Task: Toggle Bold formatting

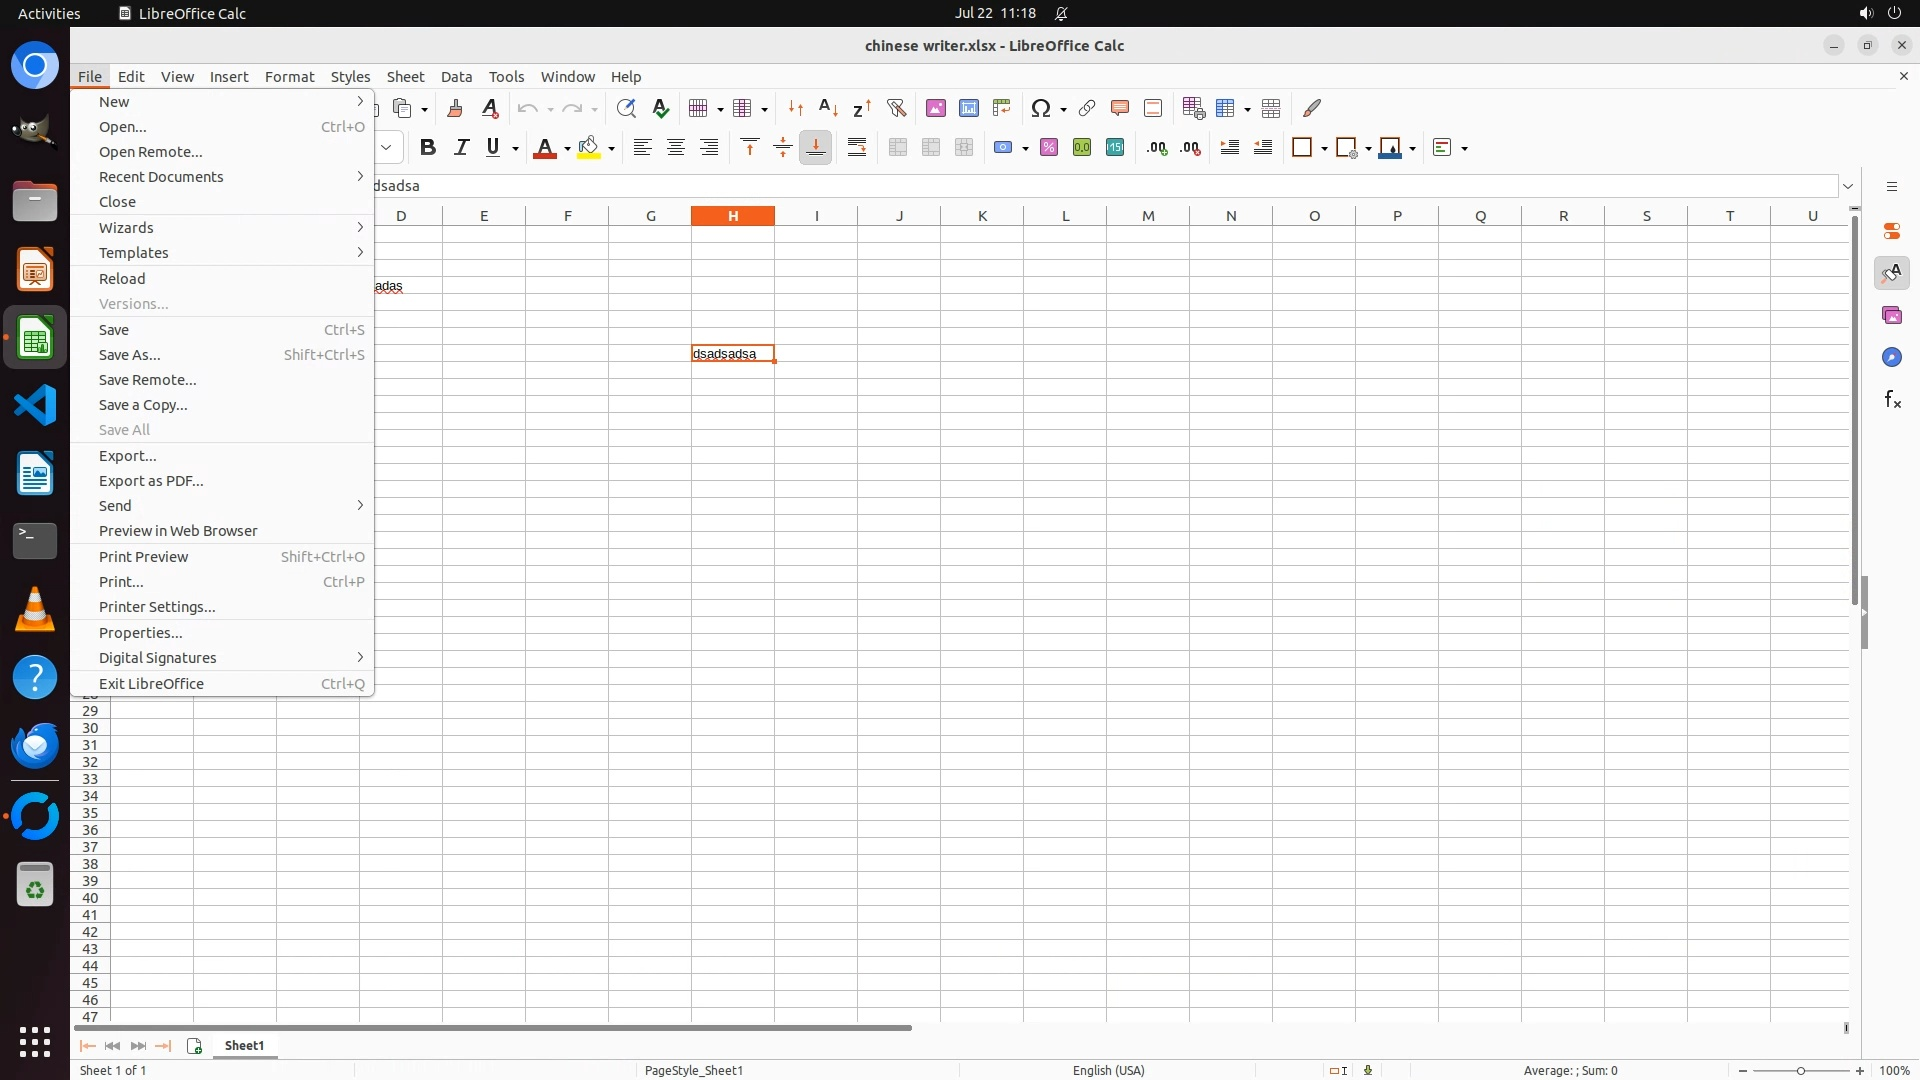Action: click(428, 148)
